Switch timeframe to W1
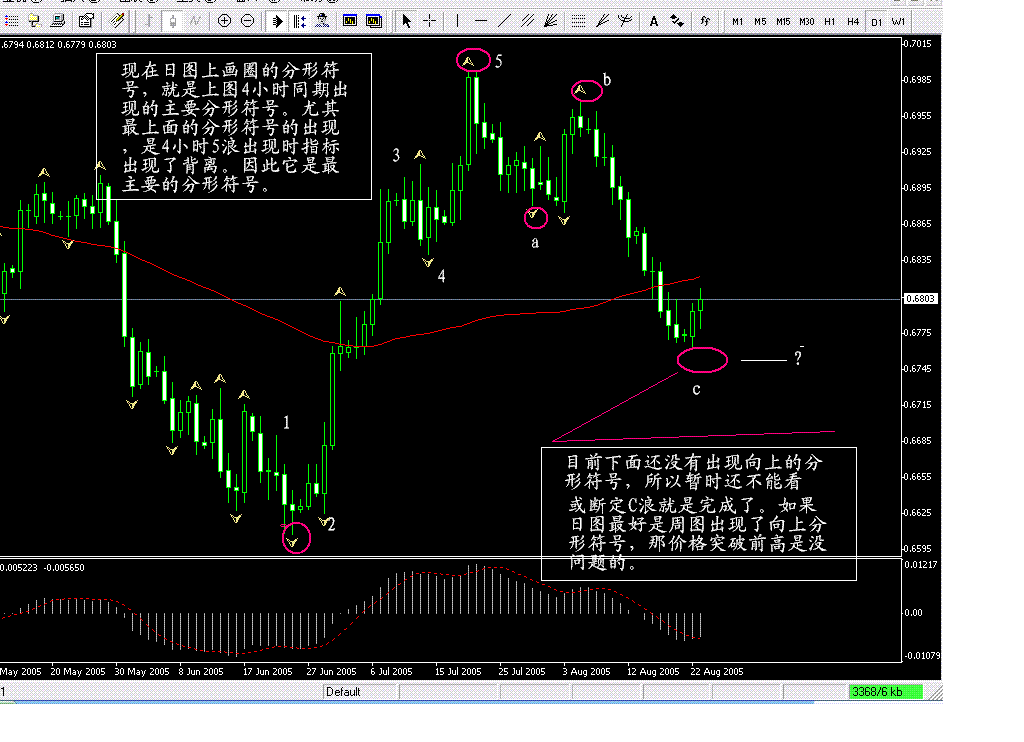The image size is (1024, 742). [899, 22]
